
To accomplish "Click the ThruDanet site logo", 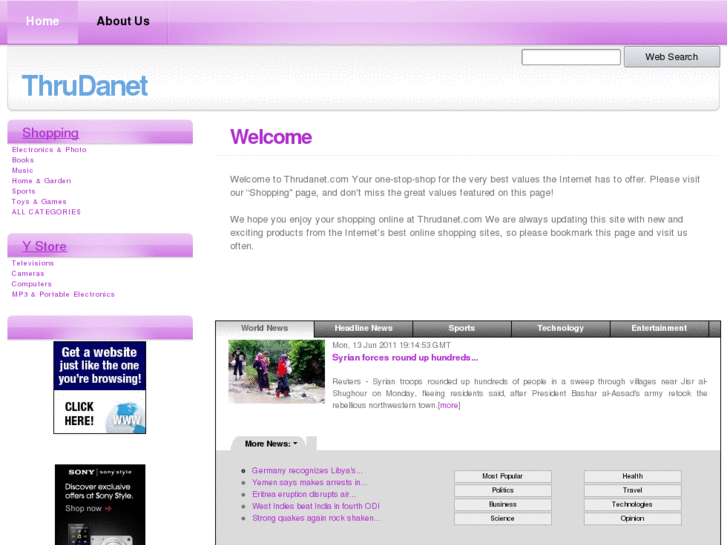I will tap(84, 86).
